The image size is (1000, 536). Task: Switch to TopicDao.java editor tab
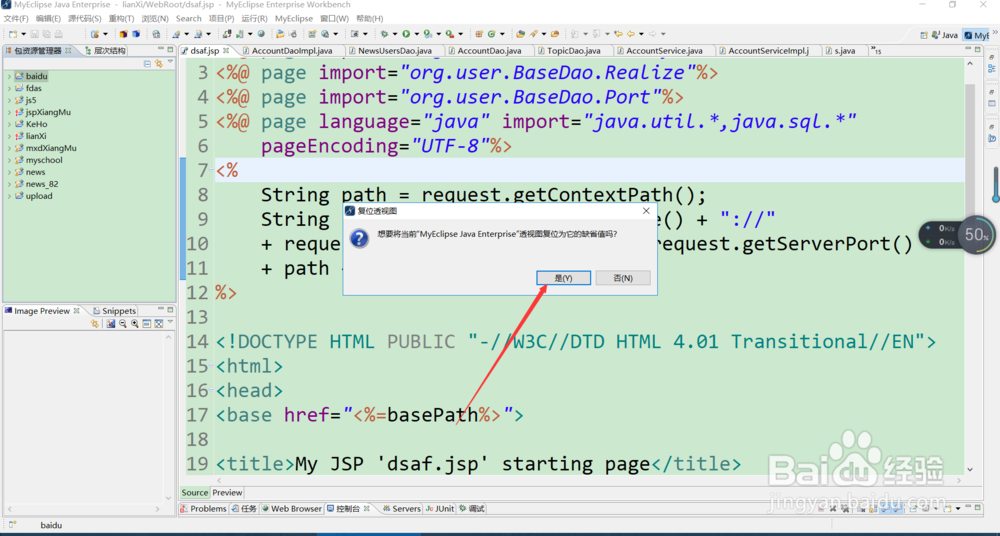pos(573,50)
